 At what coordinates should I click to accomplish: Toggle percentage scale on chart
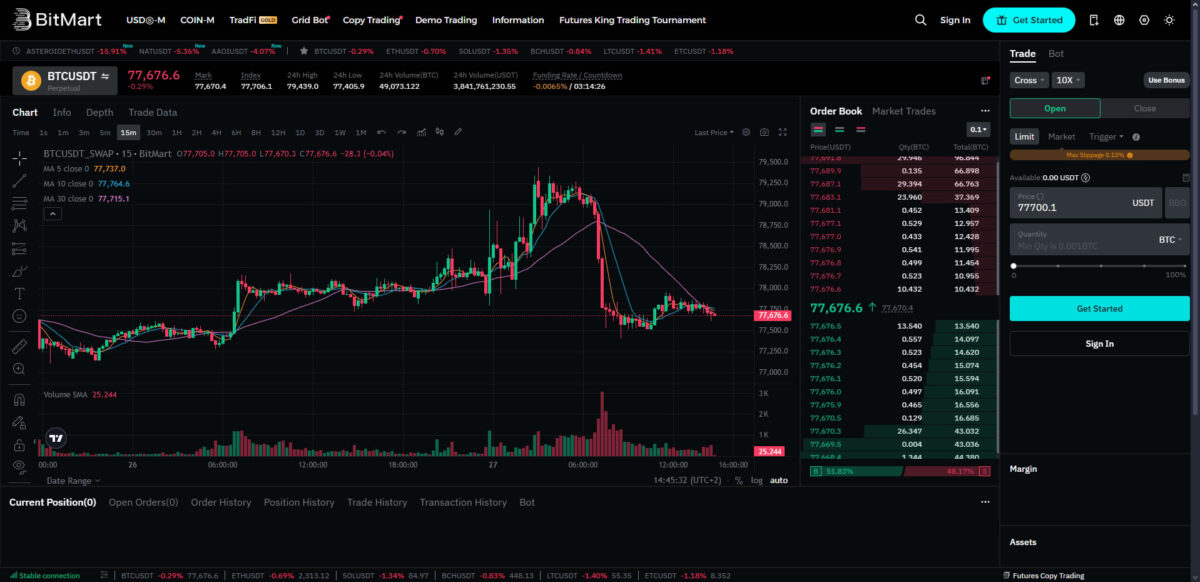tap(738, 481)
